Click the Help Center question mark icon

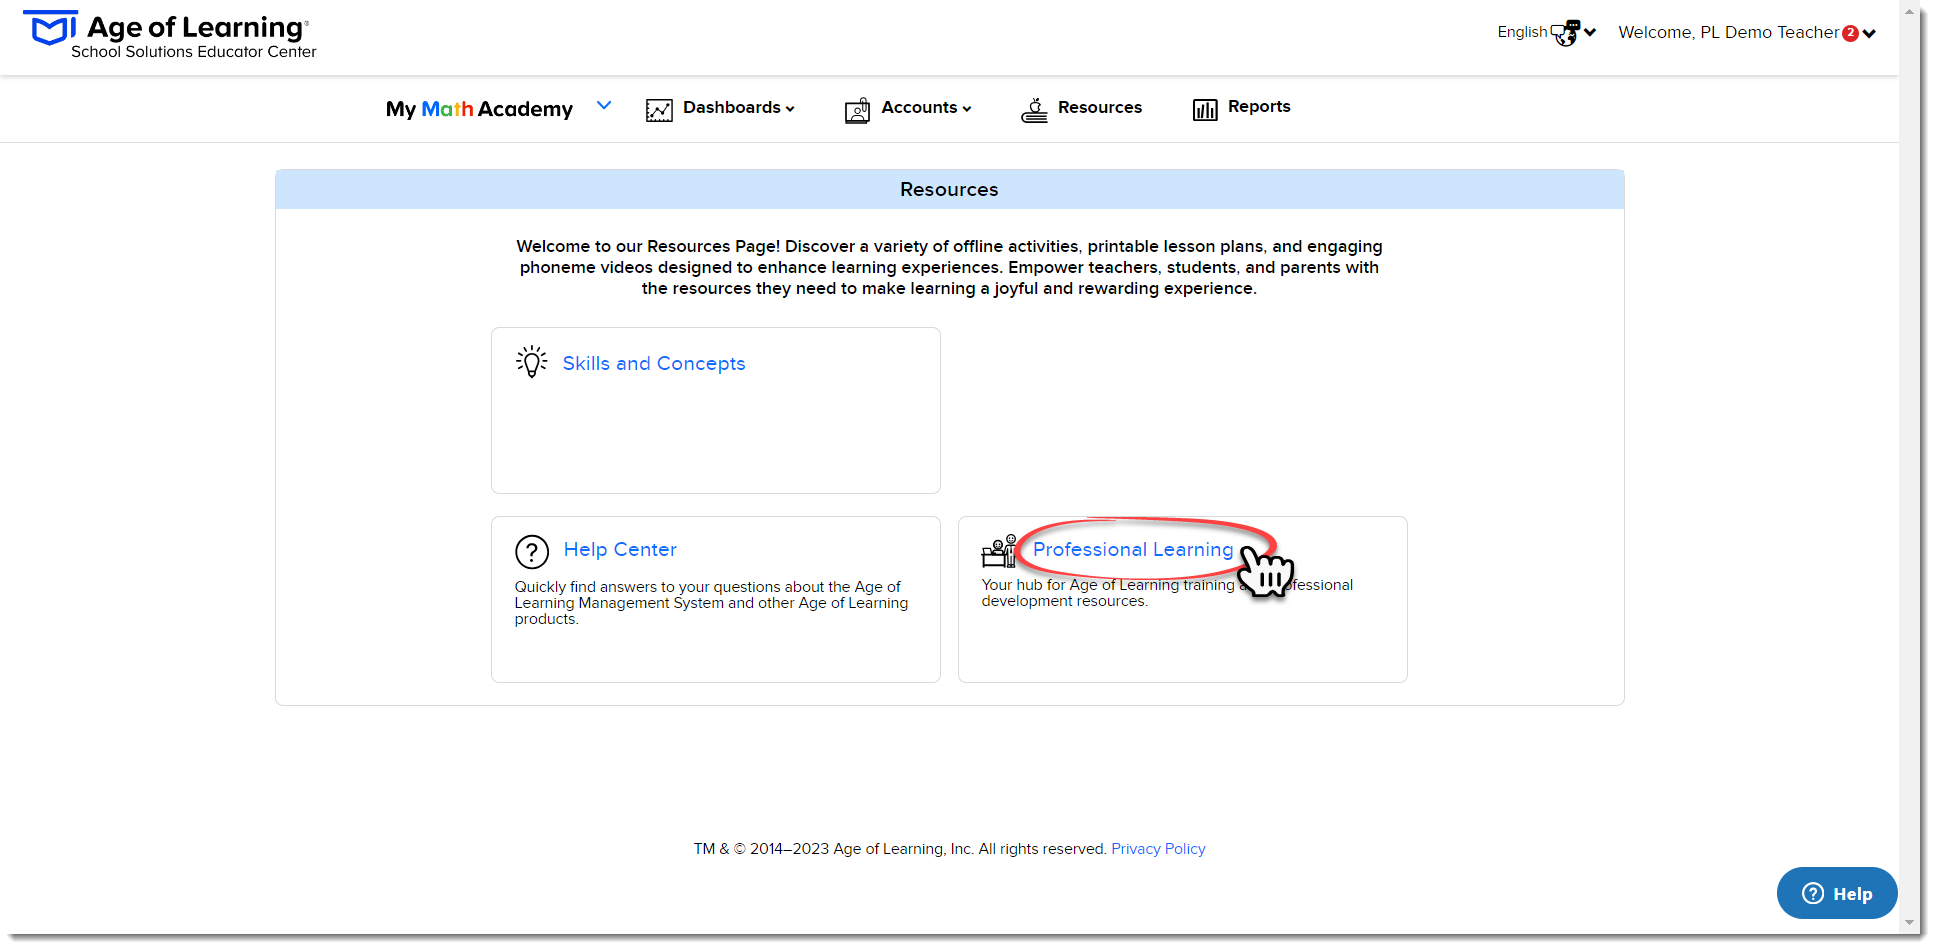click(532, 551)
